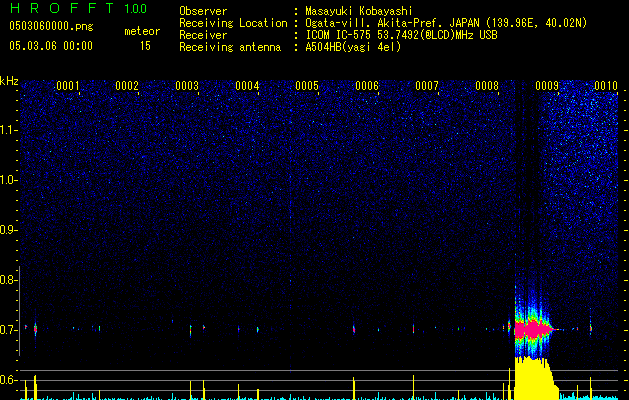This screenshot has height=400, width=629.
Task: Click observer name Masayuki Kobayashi
Action: pyautogui.click(x=359, y=11)
